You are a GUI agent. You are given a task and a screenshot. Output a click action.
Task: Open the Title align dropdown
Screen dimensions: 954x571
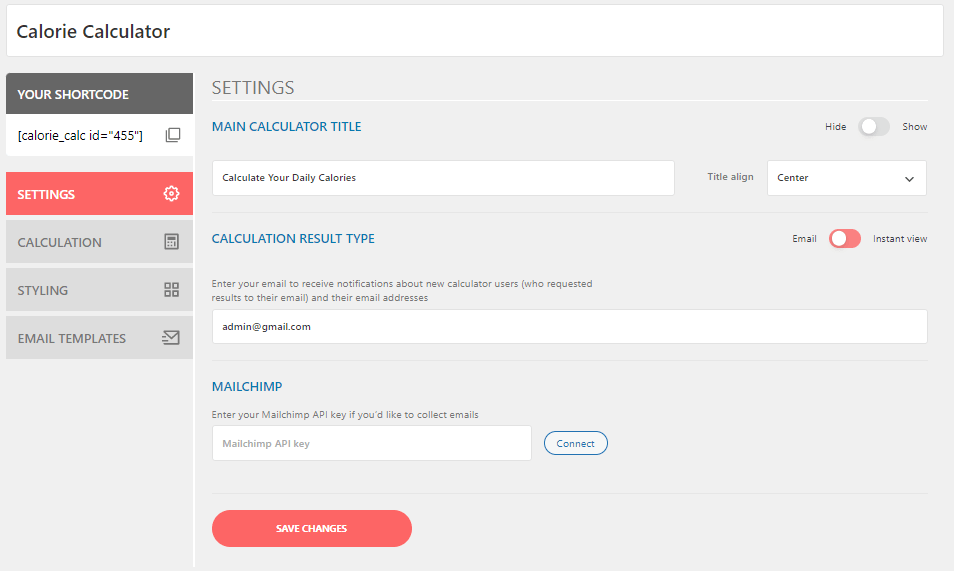(846, 178)
